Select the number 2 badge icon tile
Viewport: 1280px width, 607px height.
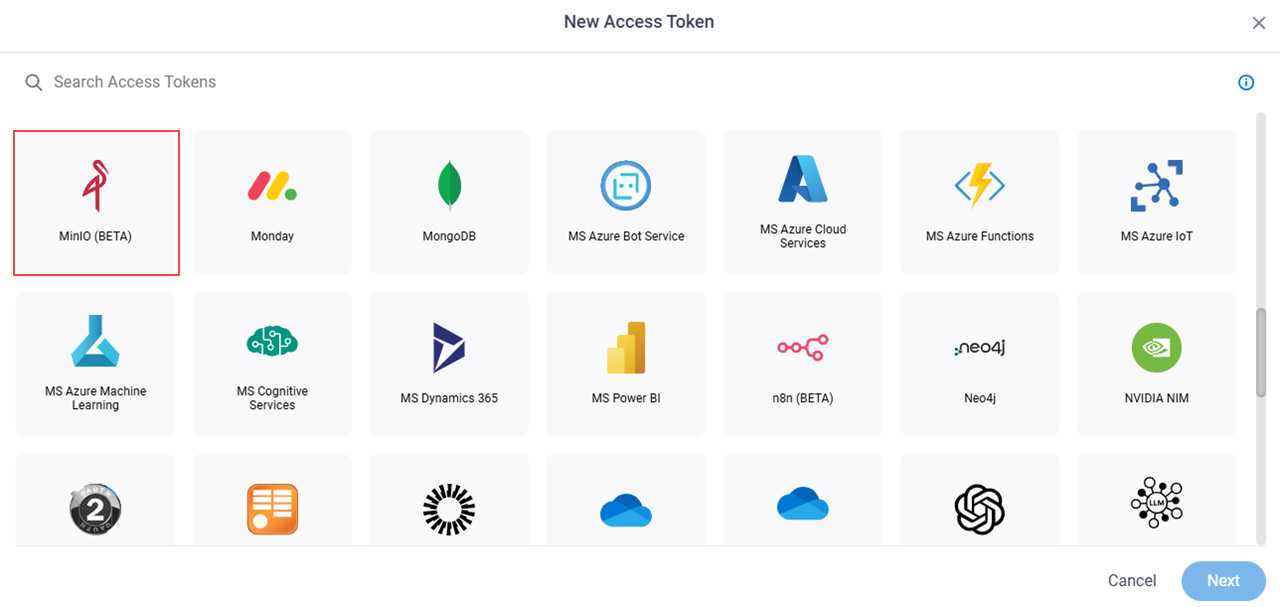pos(95,500)
